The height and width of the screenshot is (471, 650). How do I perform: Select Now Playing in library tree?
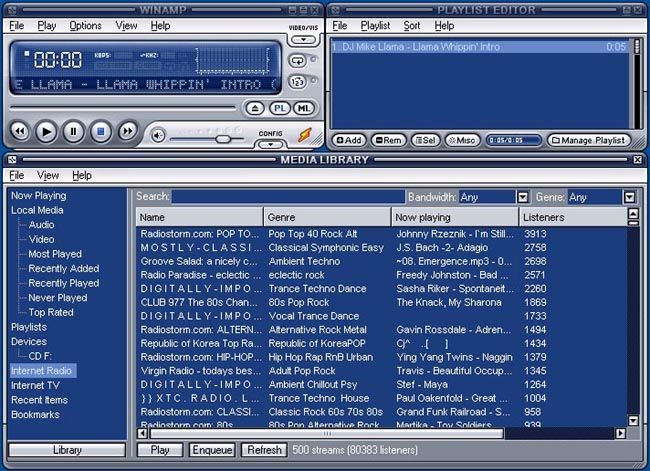(x=39, y=196)
